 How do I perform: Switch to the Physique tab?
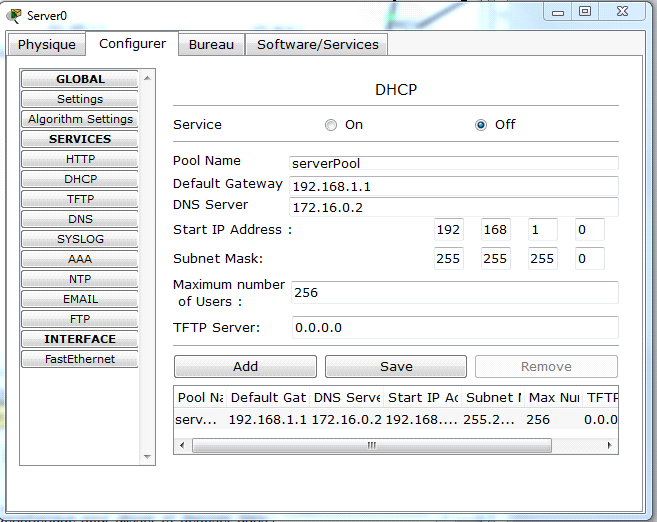coord(46,45)
